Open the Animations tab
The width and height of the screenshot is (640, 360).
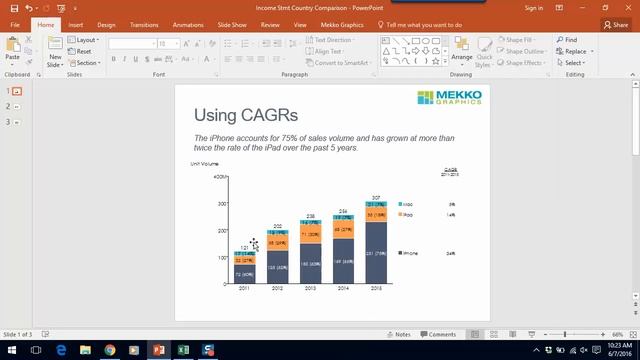pyautogui.click(x=188, y=25)
